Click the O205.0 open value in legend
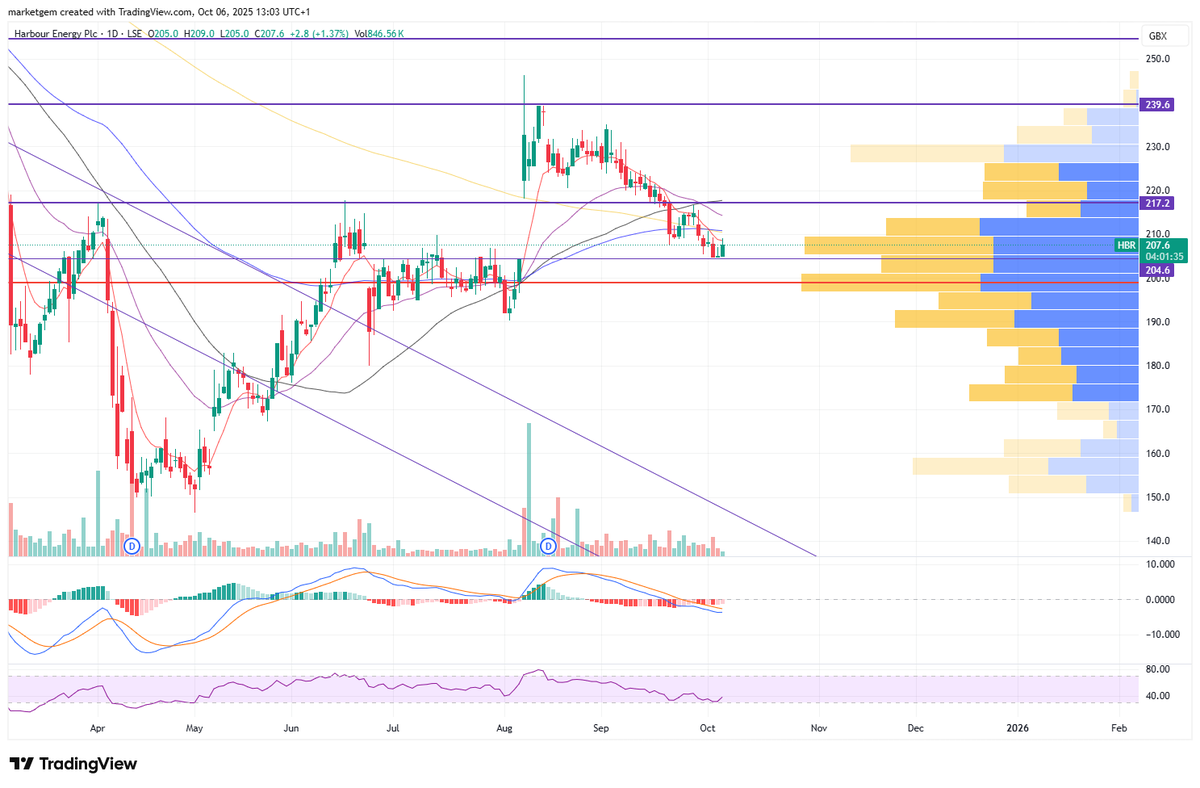The image size is (1200, 788). 165,34
